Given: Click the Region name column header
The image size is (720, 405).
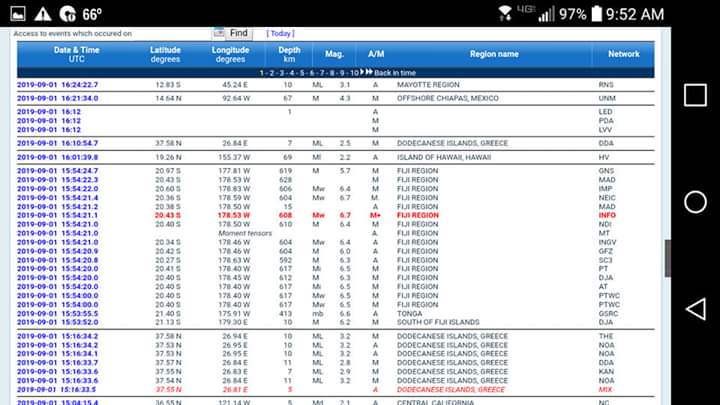Looking at the screenshot, I should click(494, 54).
